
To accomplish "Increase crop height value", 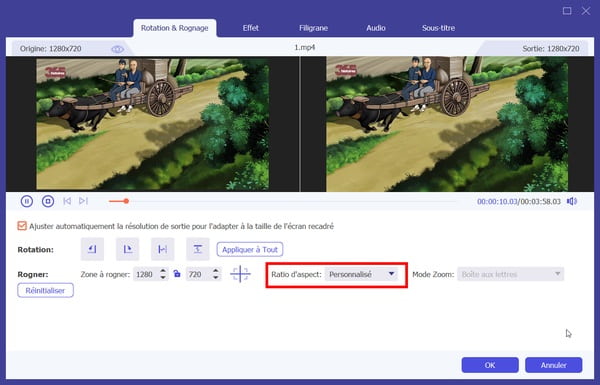I will (216, 271).
